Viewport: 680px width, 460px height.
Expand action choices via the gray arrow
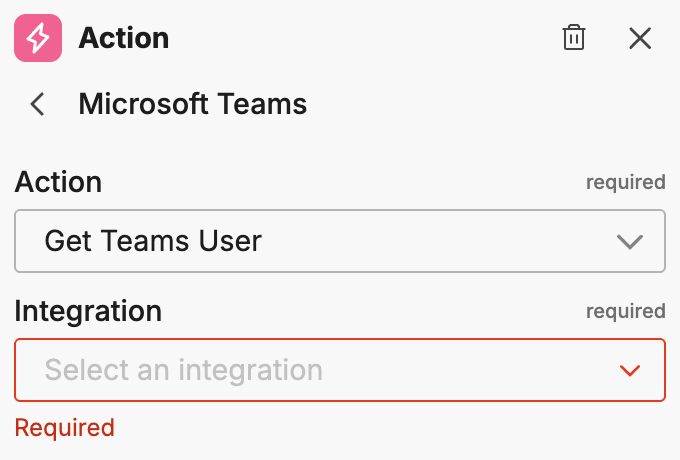click(629, 241)
